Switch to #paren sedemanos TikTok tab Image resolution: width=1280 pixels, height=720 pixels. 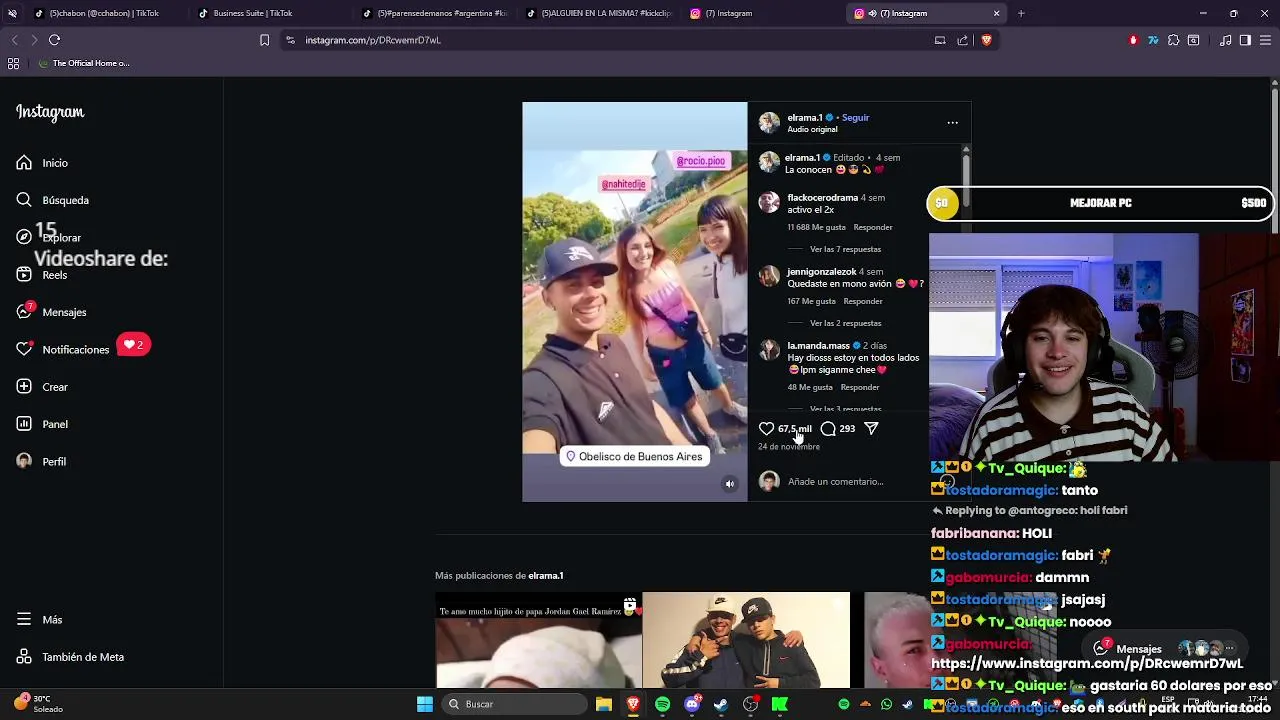[435, 13]
